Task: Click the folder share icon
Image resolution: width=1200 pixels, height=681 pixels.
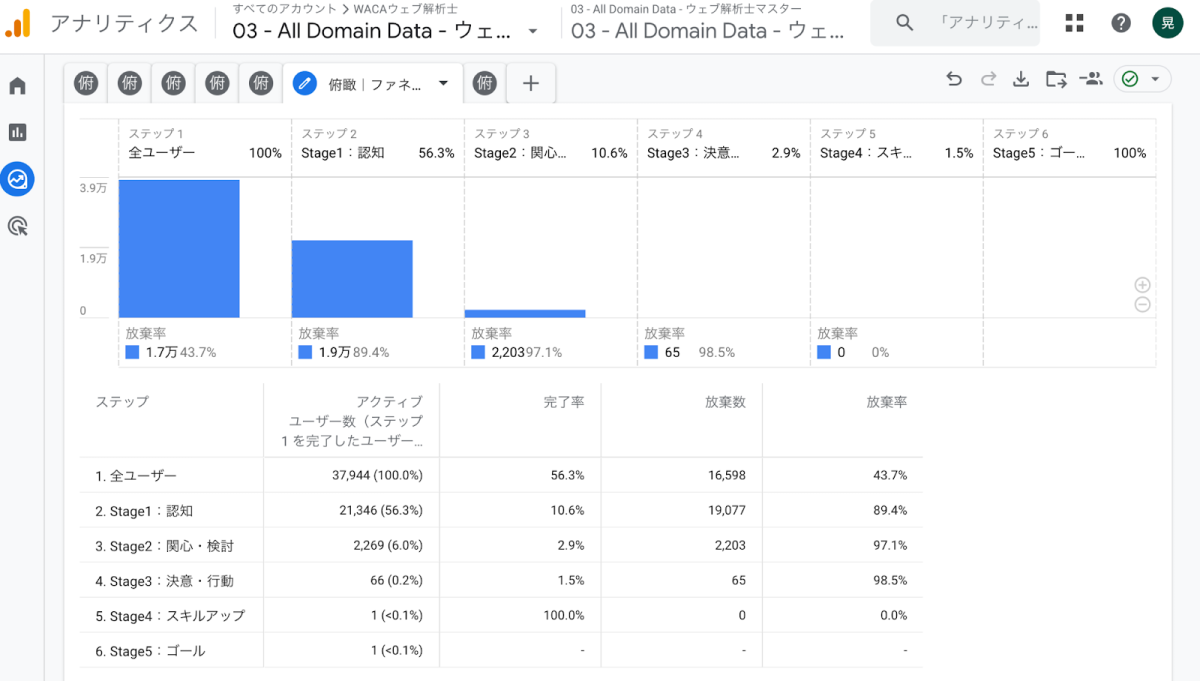Action: (1056, 79)
